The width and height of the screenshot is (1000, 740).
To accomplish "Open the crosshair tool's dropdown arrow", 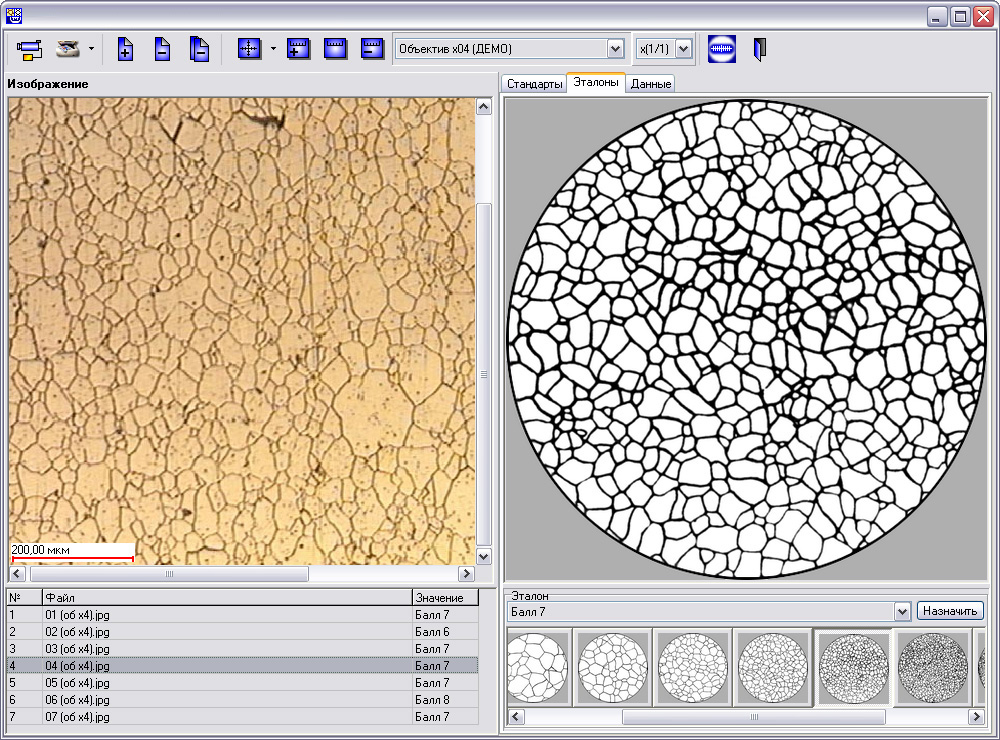I will point(273,49).
